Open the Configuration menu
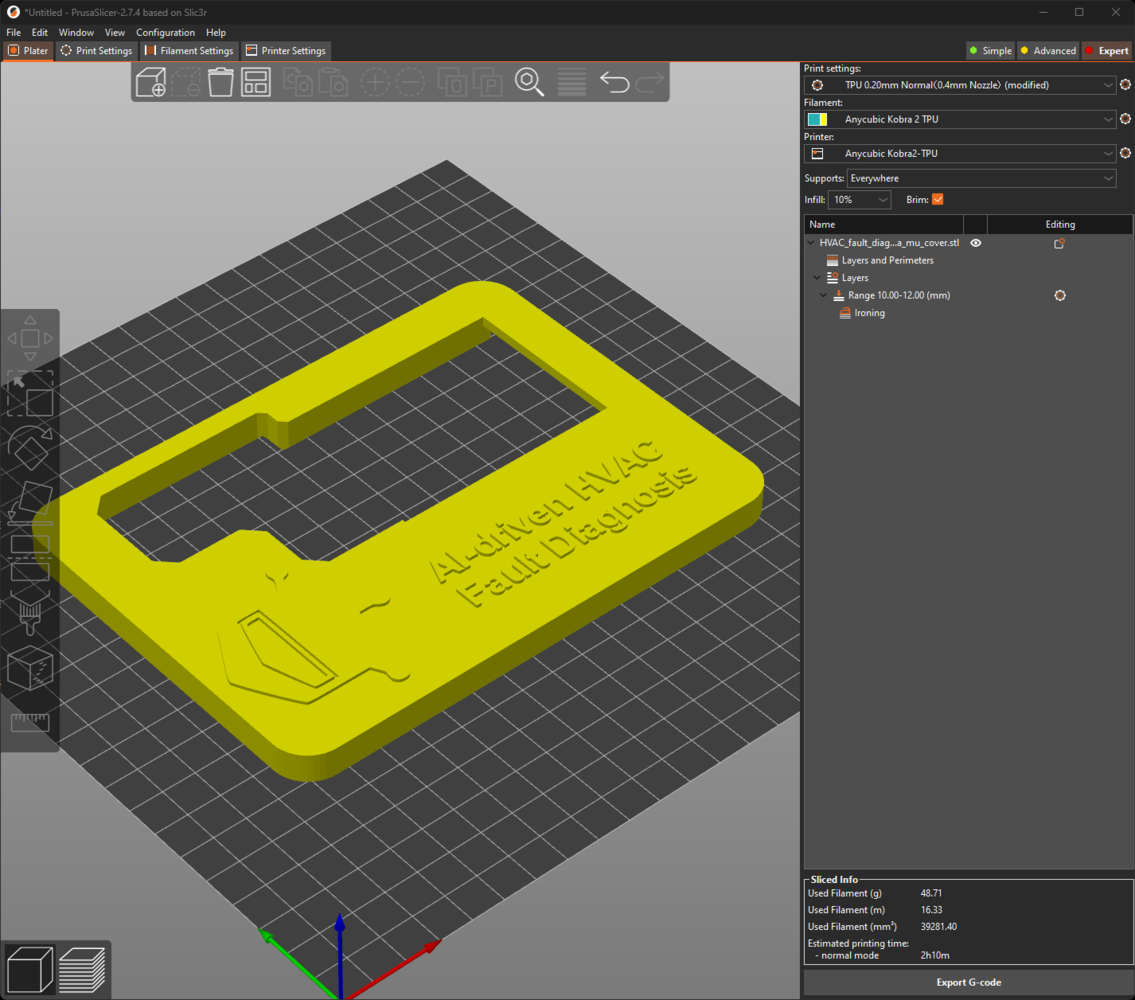This screenshot has height=1000, width=1135. tap(165, 33)
